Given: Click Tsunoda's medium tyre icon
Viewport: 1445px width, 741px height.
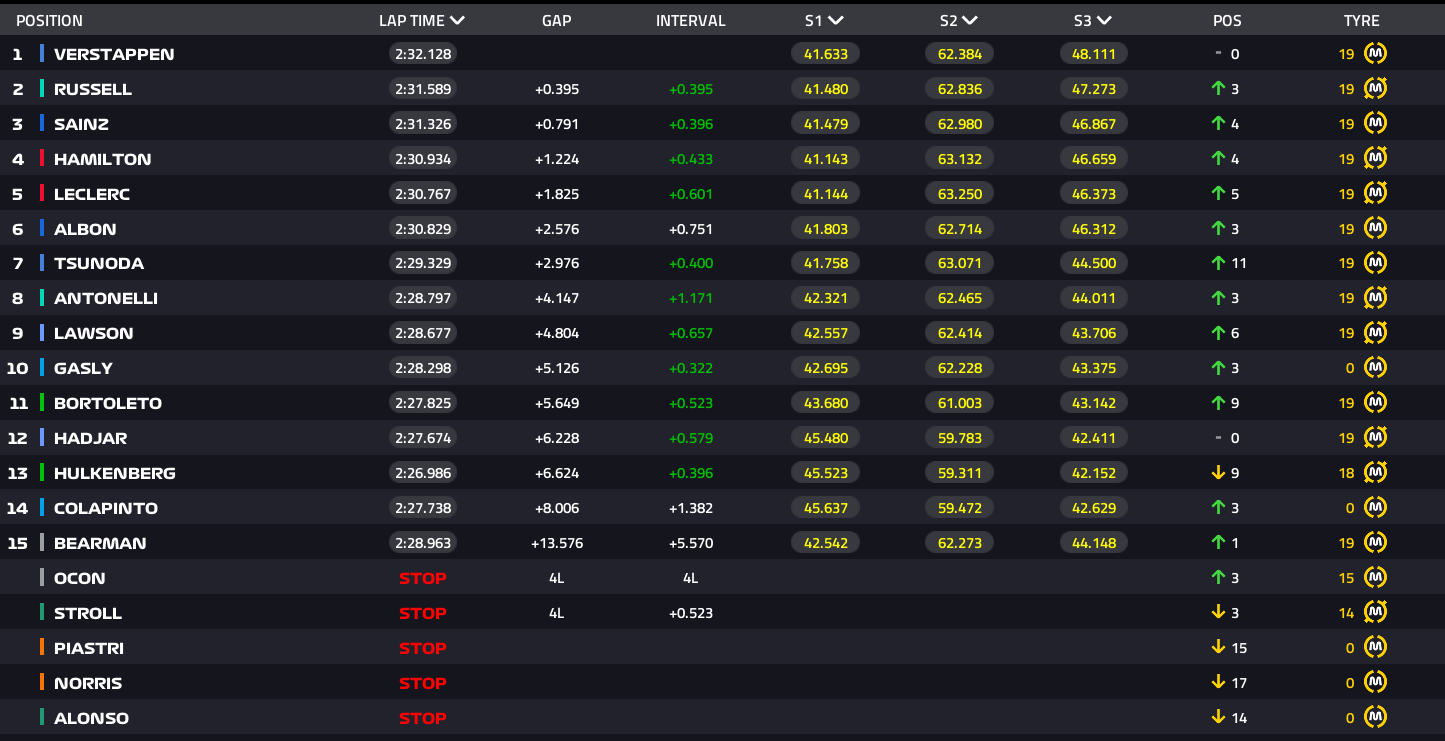Looking at the screenshot, I should 1376,263.
